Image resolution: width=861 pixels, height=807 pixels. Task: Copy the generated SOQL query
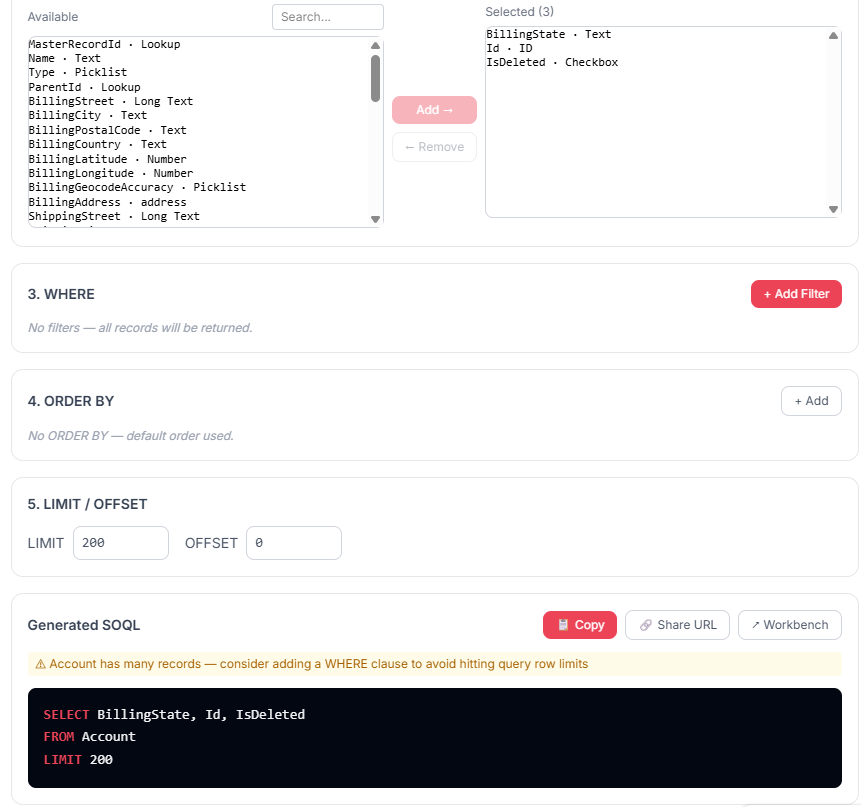pos(579,624)
